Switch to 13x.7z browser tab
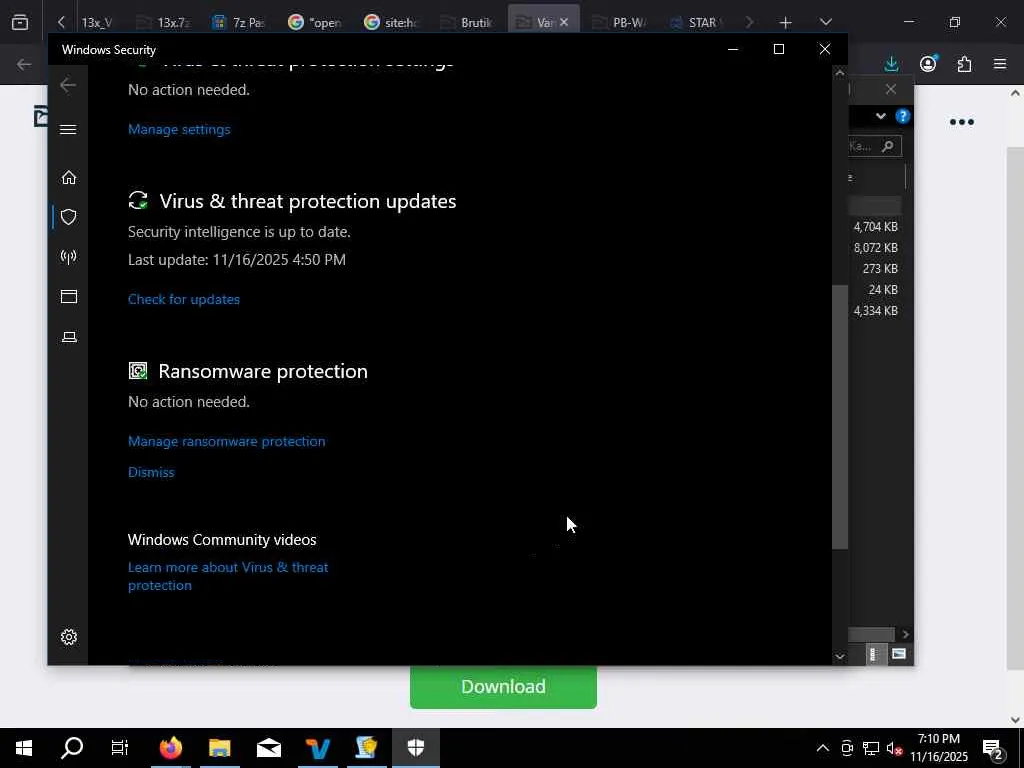 [163, 22]
